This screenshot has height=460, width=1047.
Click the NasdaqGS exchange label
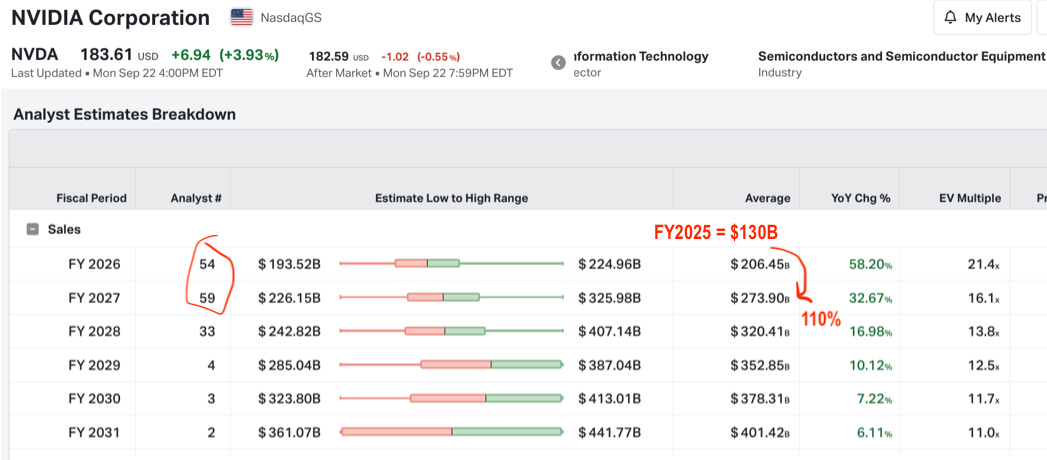[x=291, y=17]
